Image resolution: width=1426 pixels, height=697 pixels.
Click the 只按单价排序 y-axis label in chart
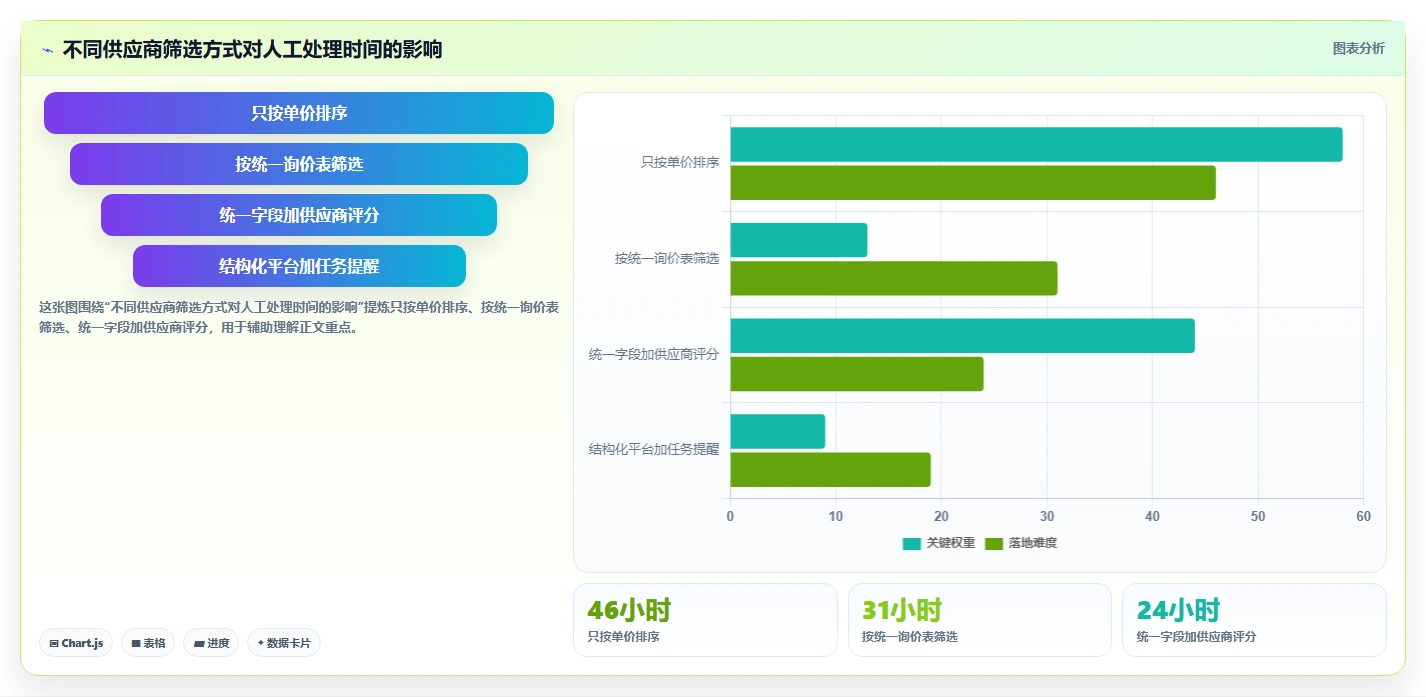click(680, 162)
